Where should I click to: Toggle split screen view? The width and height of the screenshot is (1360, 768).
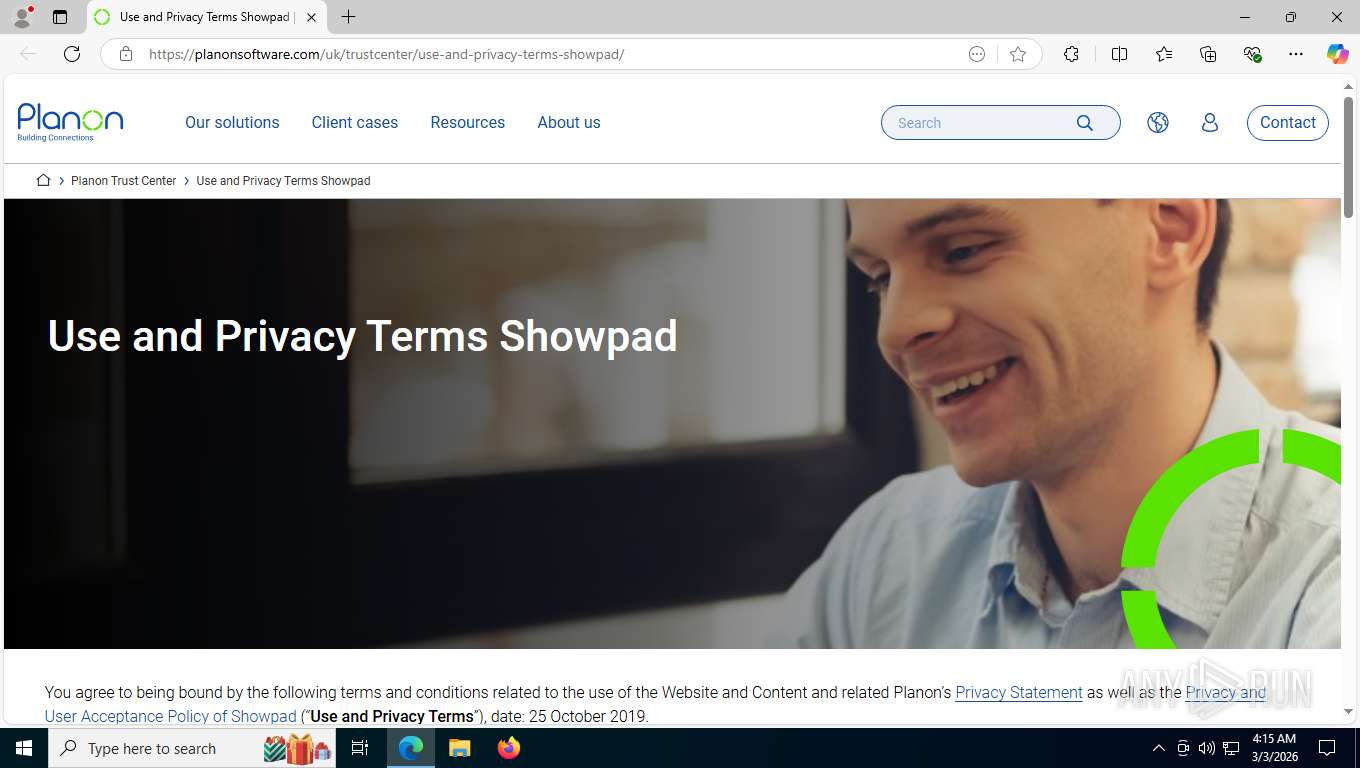pos(1119,54)
